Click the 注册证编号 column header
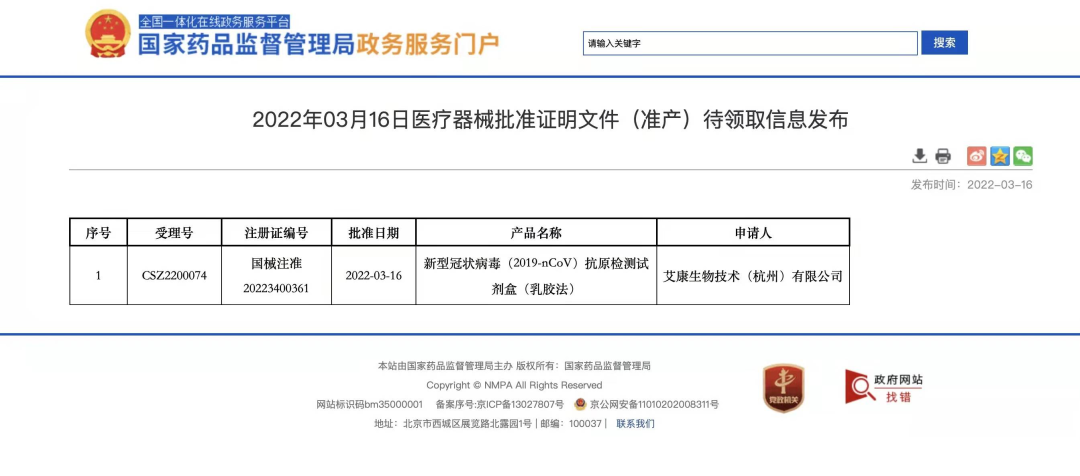The height and width of the screenshot is (476, 1080). [276, 233]
